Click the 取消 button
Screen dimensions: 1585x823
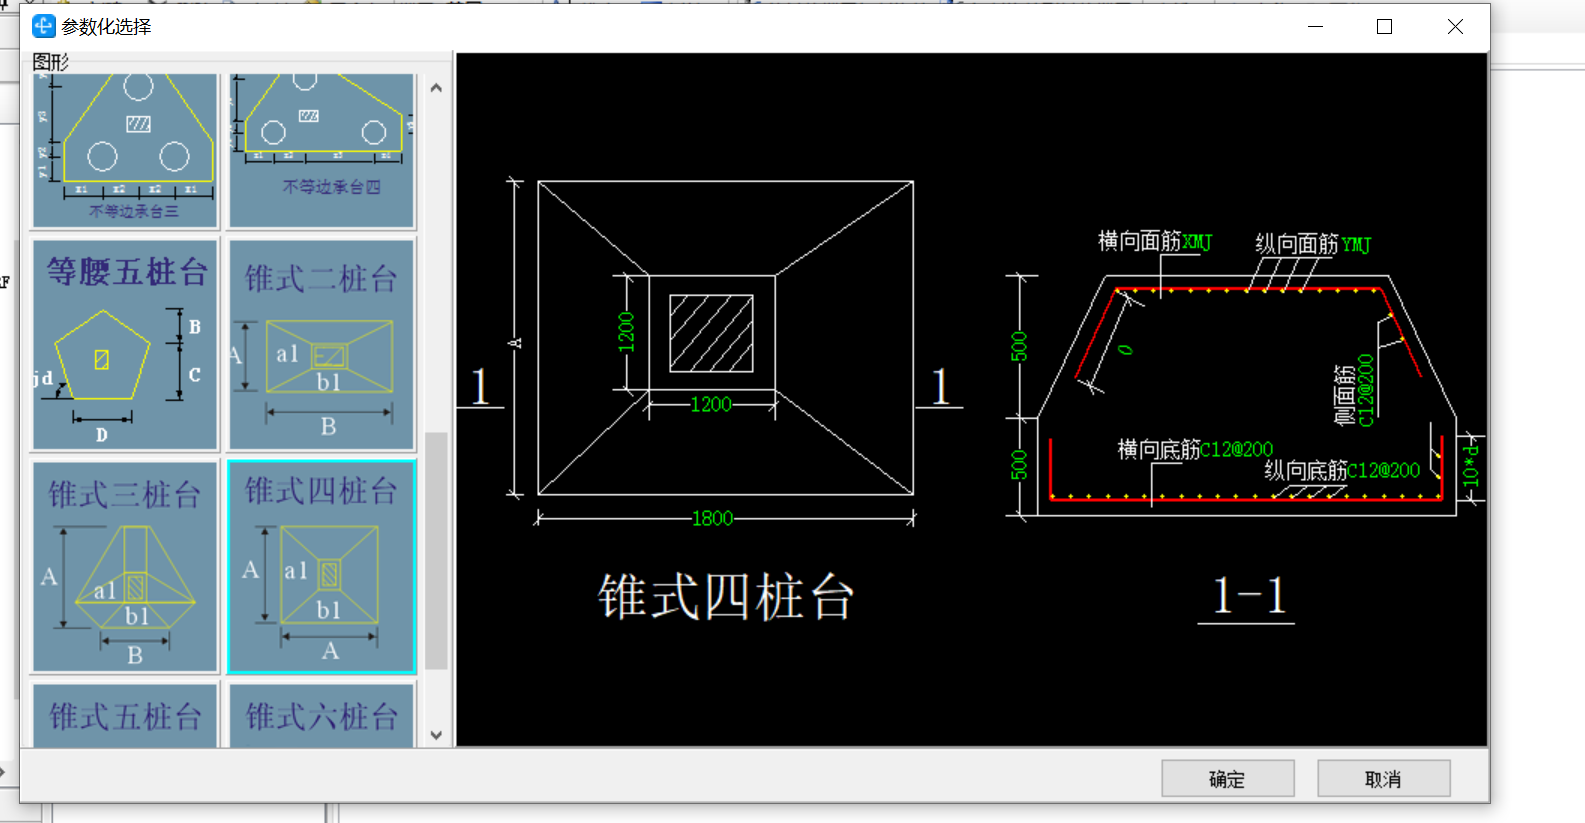pos(1383,779)
